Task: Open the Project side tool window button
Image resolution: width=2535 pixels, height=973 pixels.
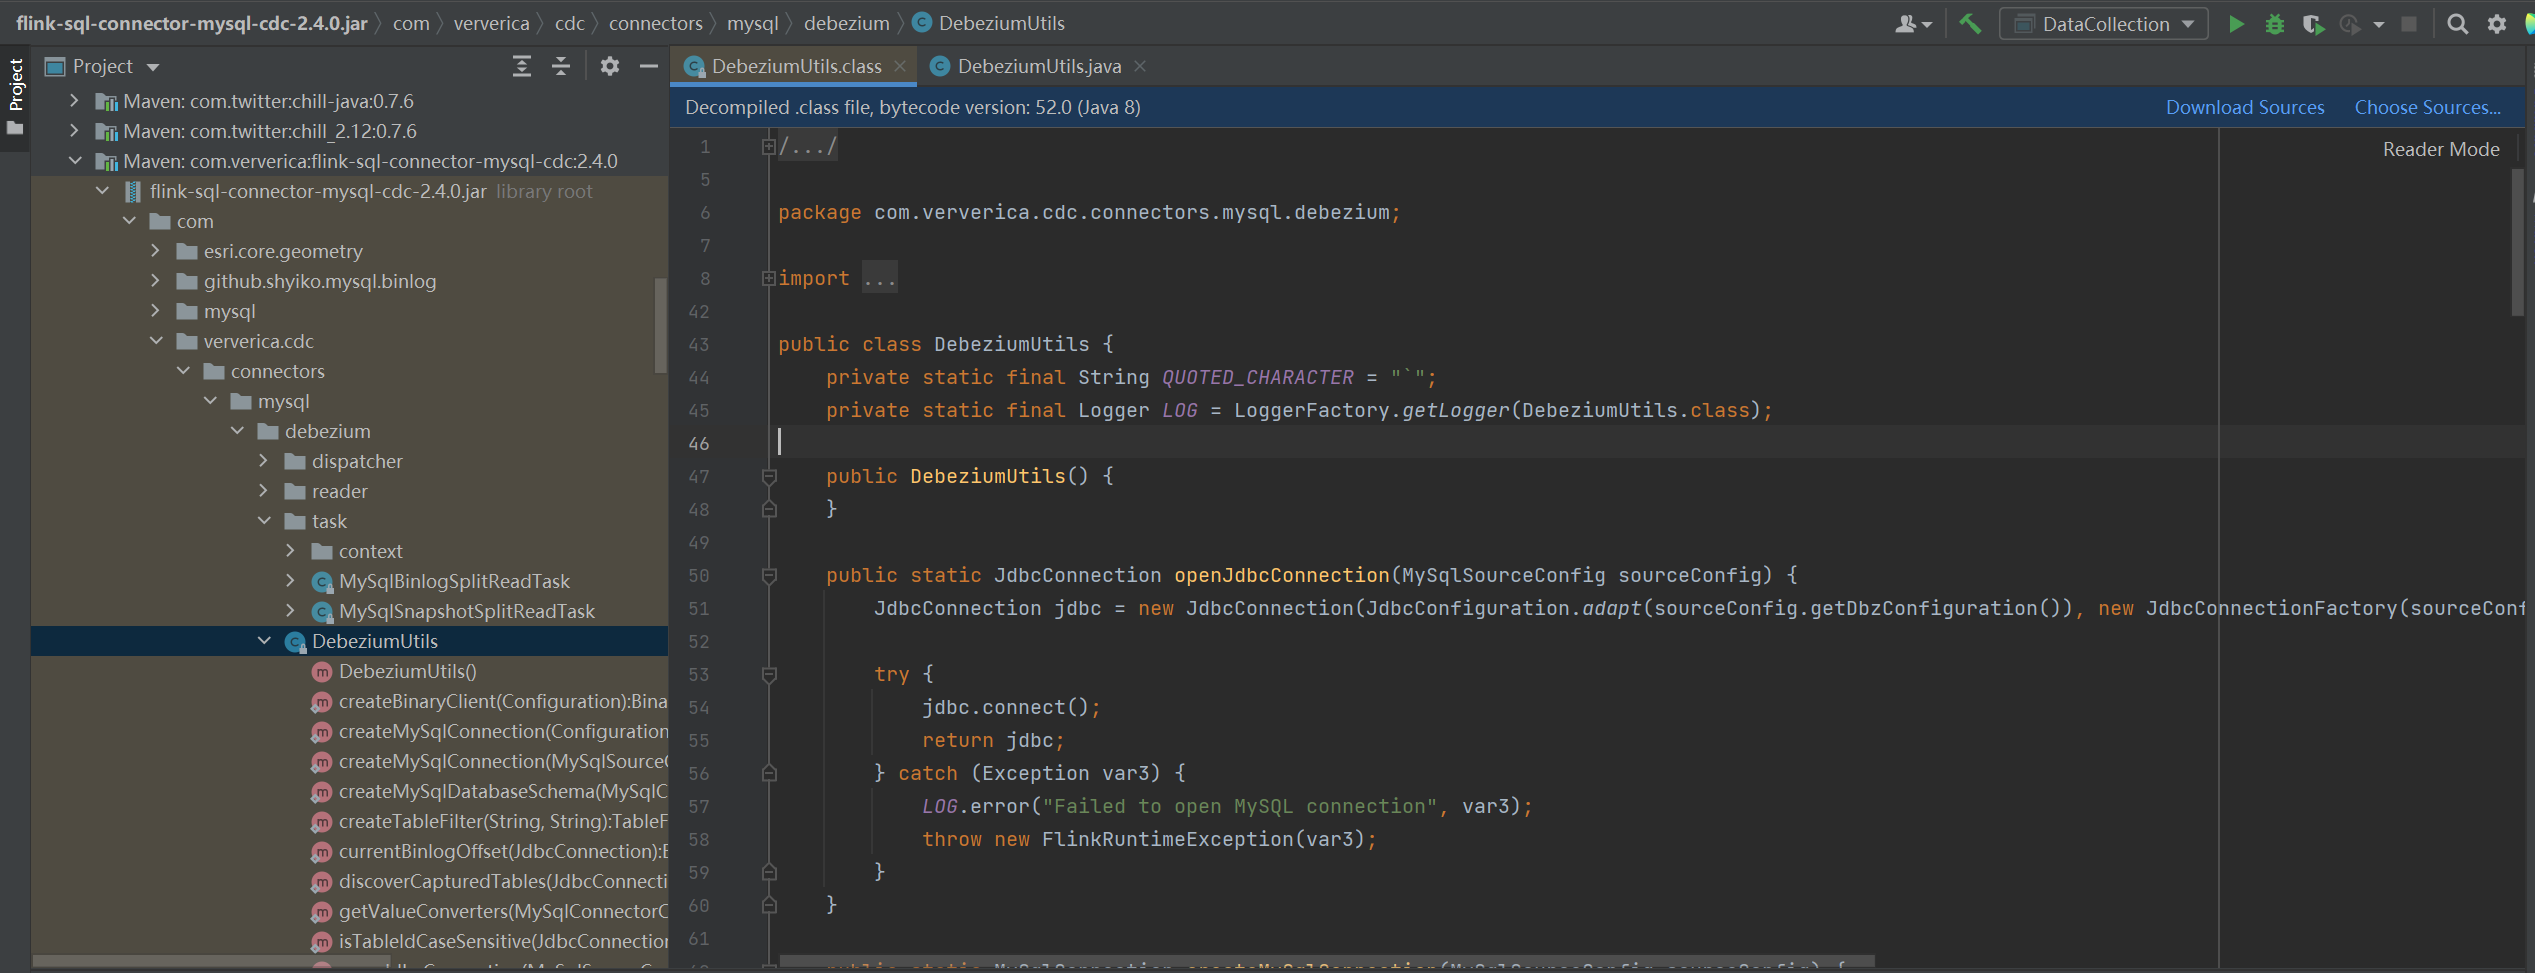Action: [15, 96]
